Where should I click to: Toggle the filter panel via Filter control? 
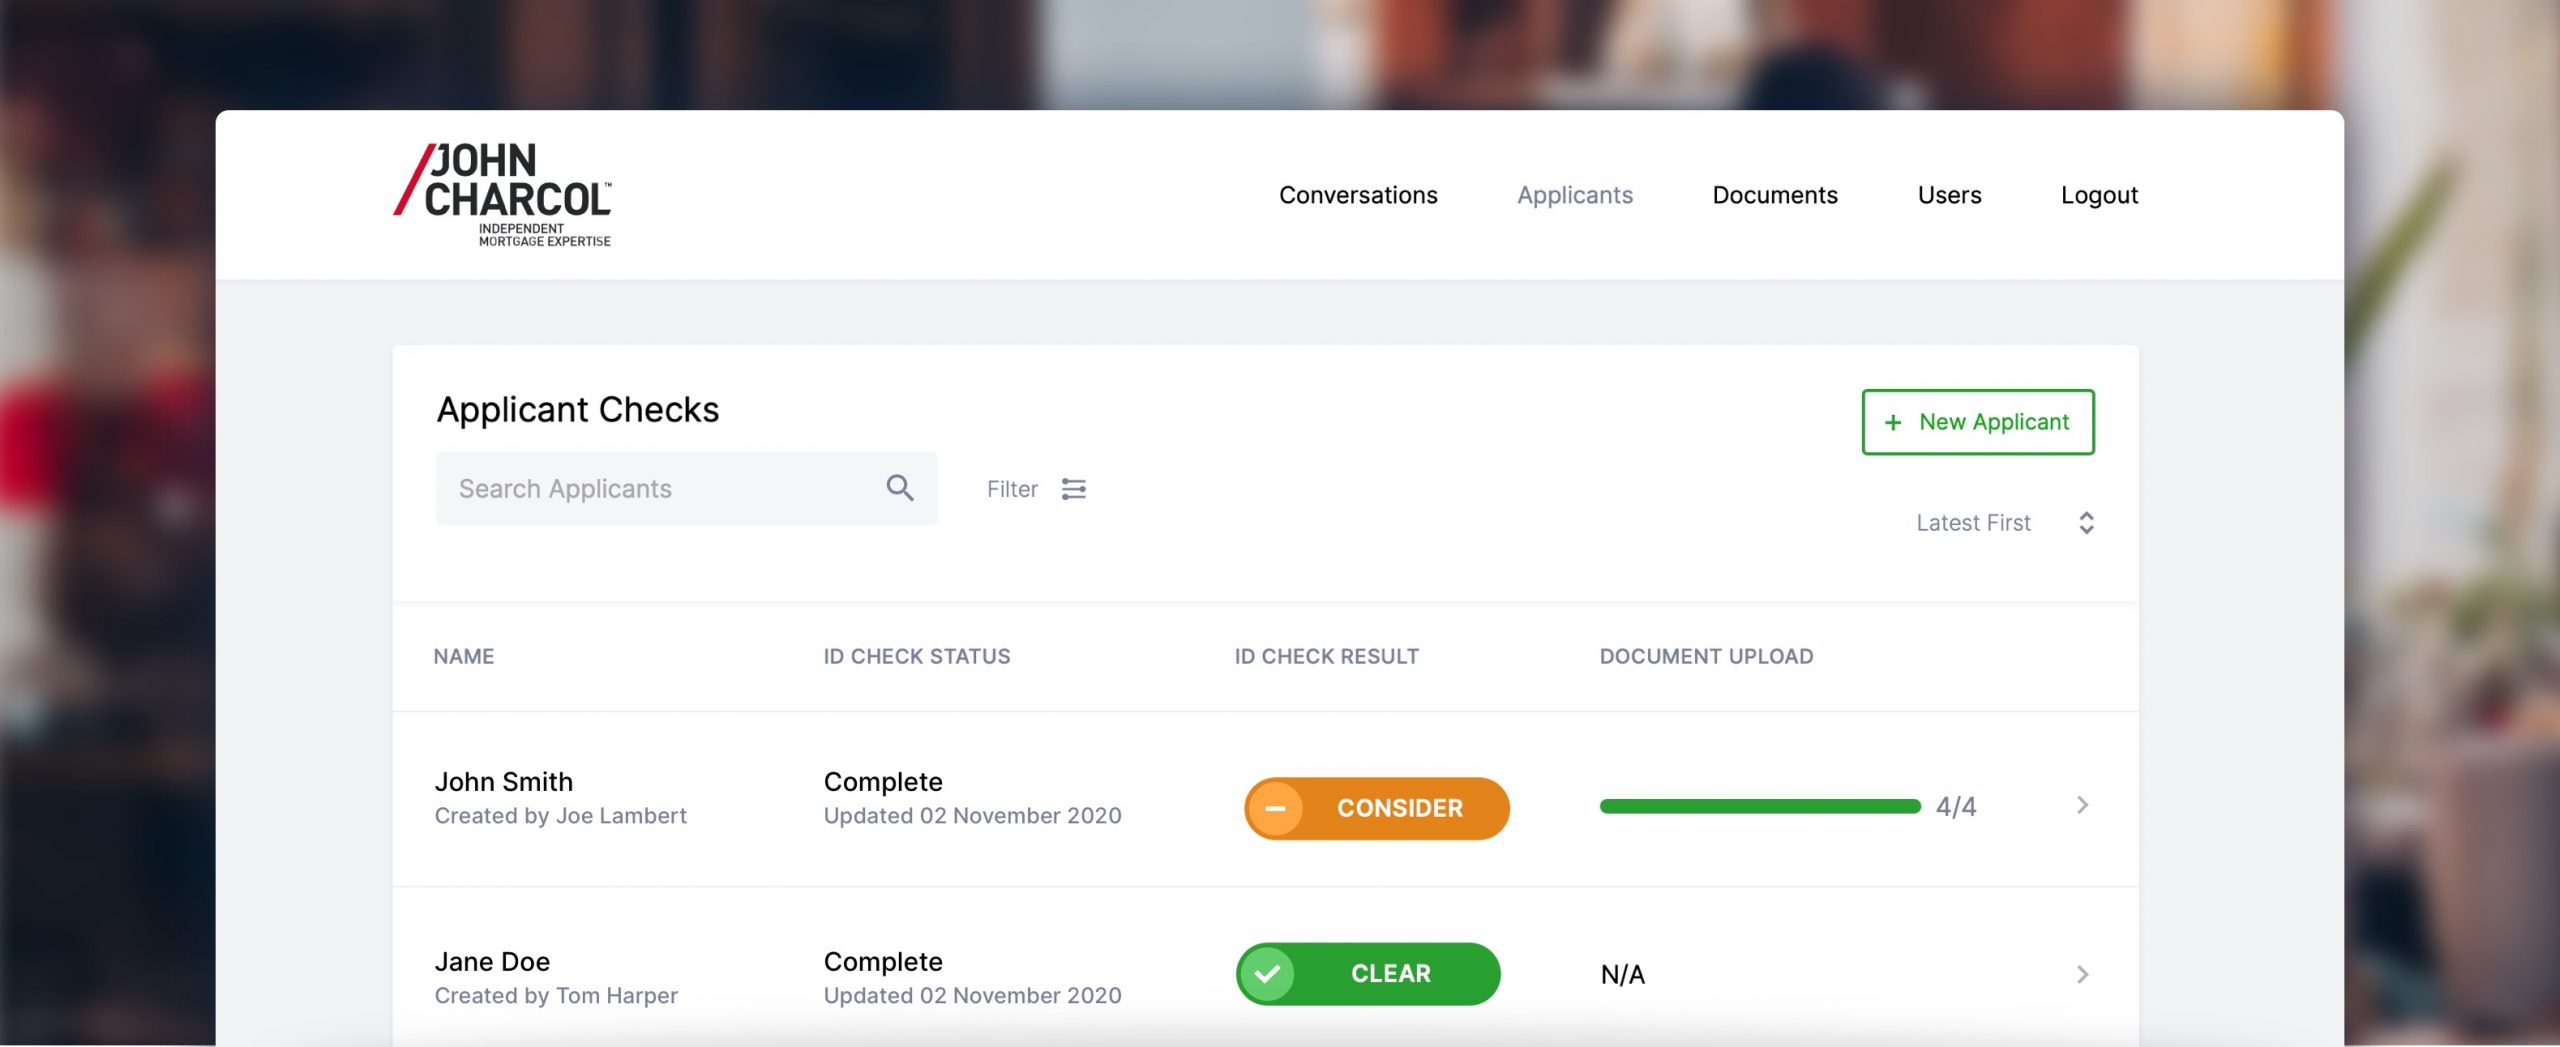point(1037,489)
